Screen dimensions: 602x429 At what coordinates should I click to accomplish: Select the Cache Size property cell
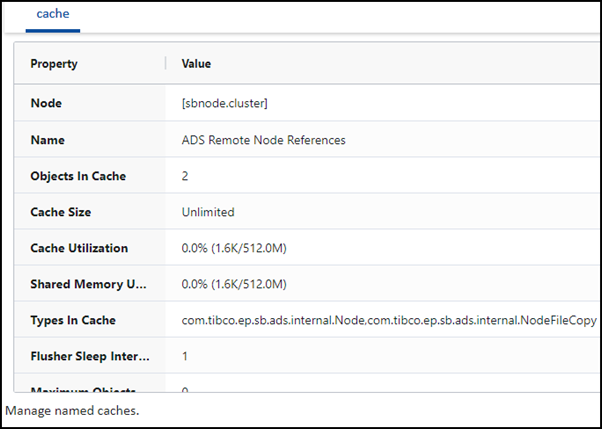tap(62, 212)
